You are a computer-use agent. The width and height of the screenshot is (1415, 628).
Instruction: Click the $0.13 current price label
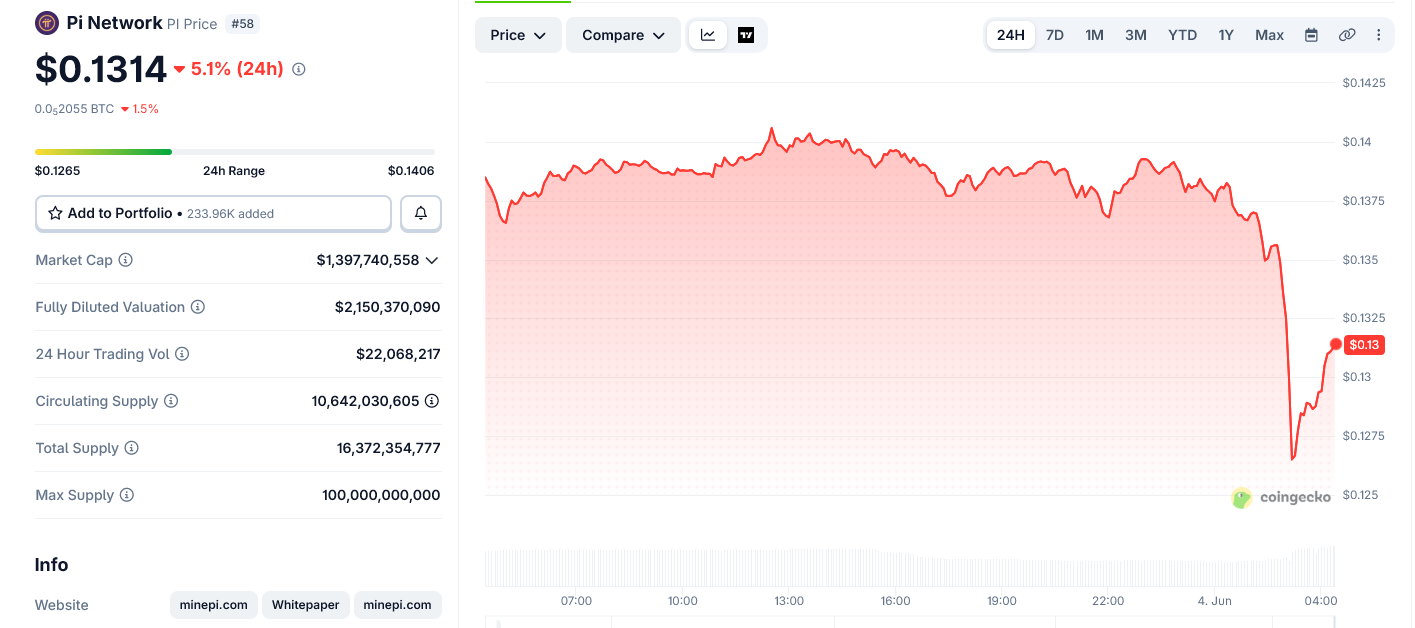click(x=1365, y=345)
